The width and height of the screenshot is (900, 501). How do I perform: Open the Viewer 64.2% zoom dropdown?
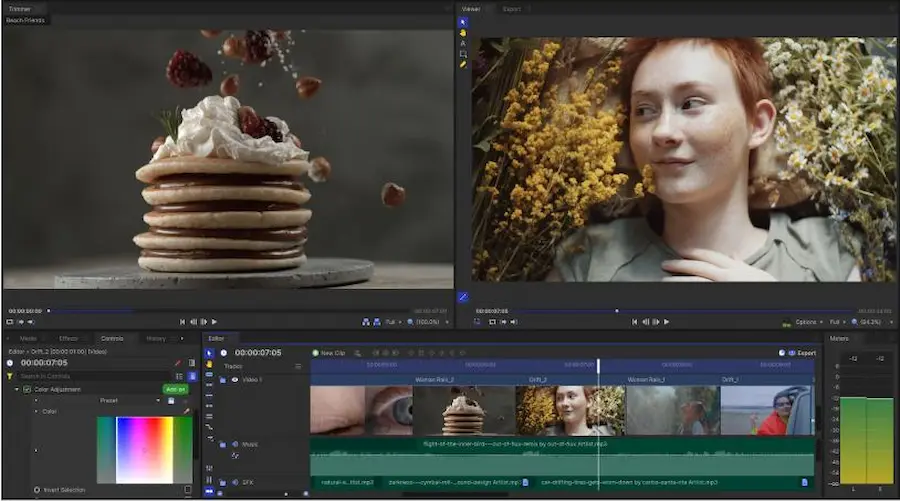(872, 322)
